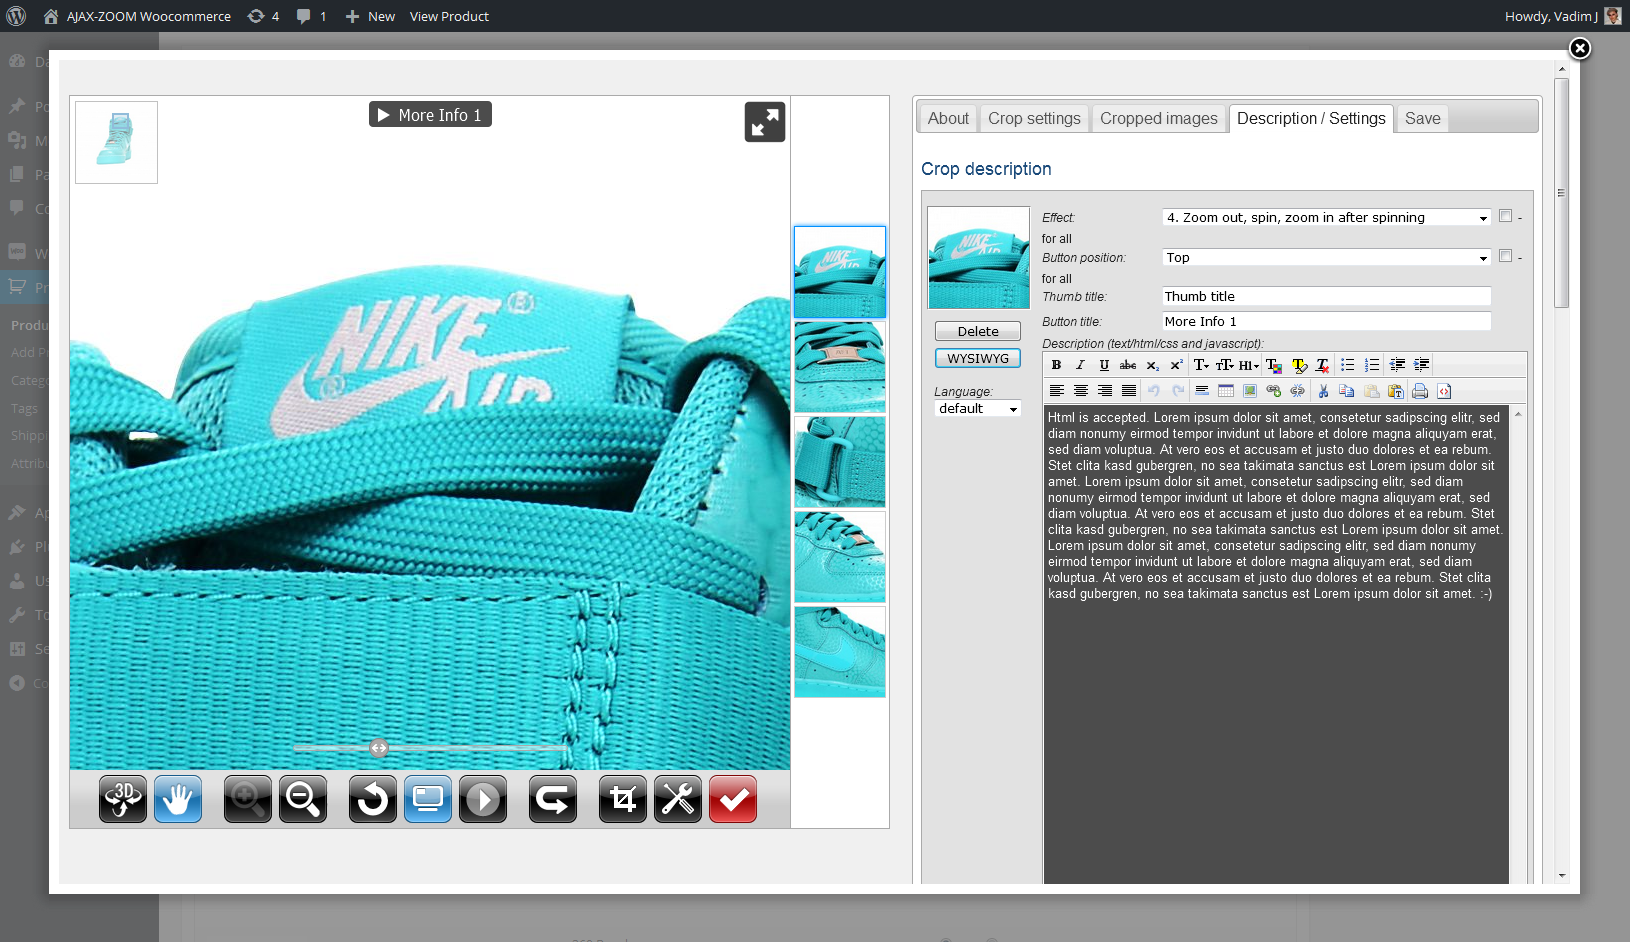
Task: Select the third strap crop thumbnail
Action: [x=840, y=462]
